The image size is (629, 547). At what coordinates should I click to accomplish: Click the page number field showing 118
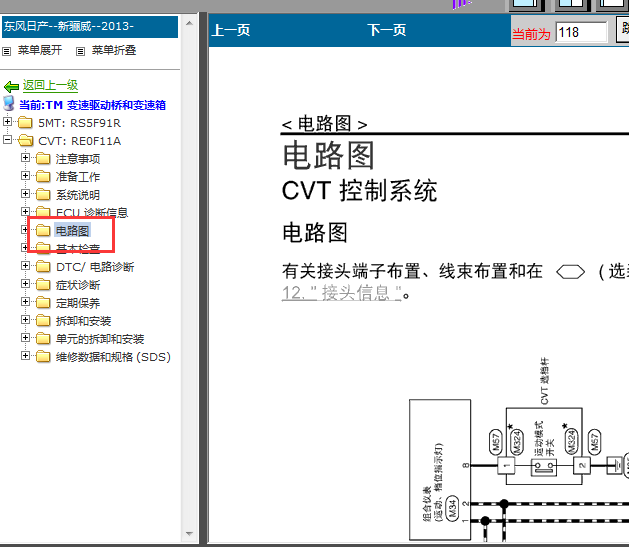tap(581, 32)
